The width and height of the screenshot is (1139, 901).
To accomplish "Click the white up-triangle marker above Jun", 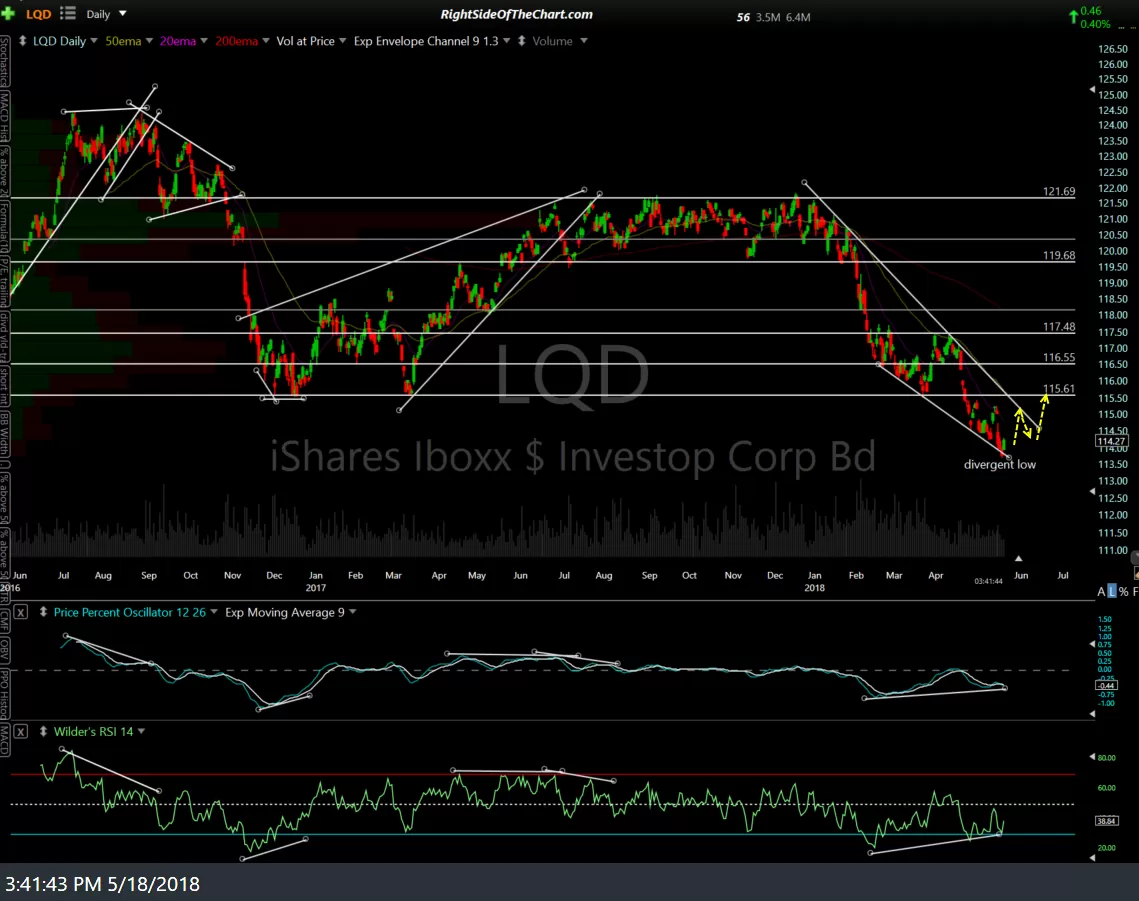I will click(1018, 558).
